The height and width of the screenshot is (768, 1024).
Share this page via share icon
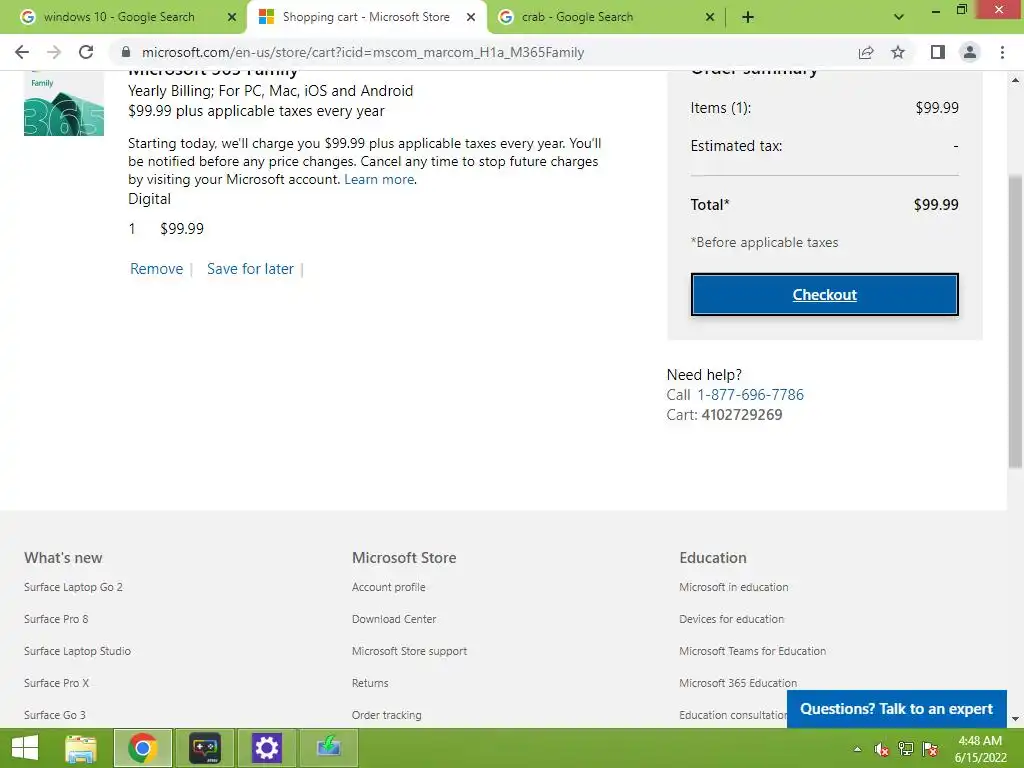tap(866, 52)
